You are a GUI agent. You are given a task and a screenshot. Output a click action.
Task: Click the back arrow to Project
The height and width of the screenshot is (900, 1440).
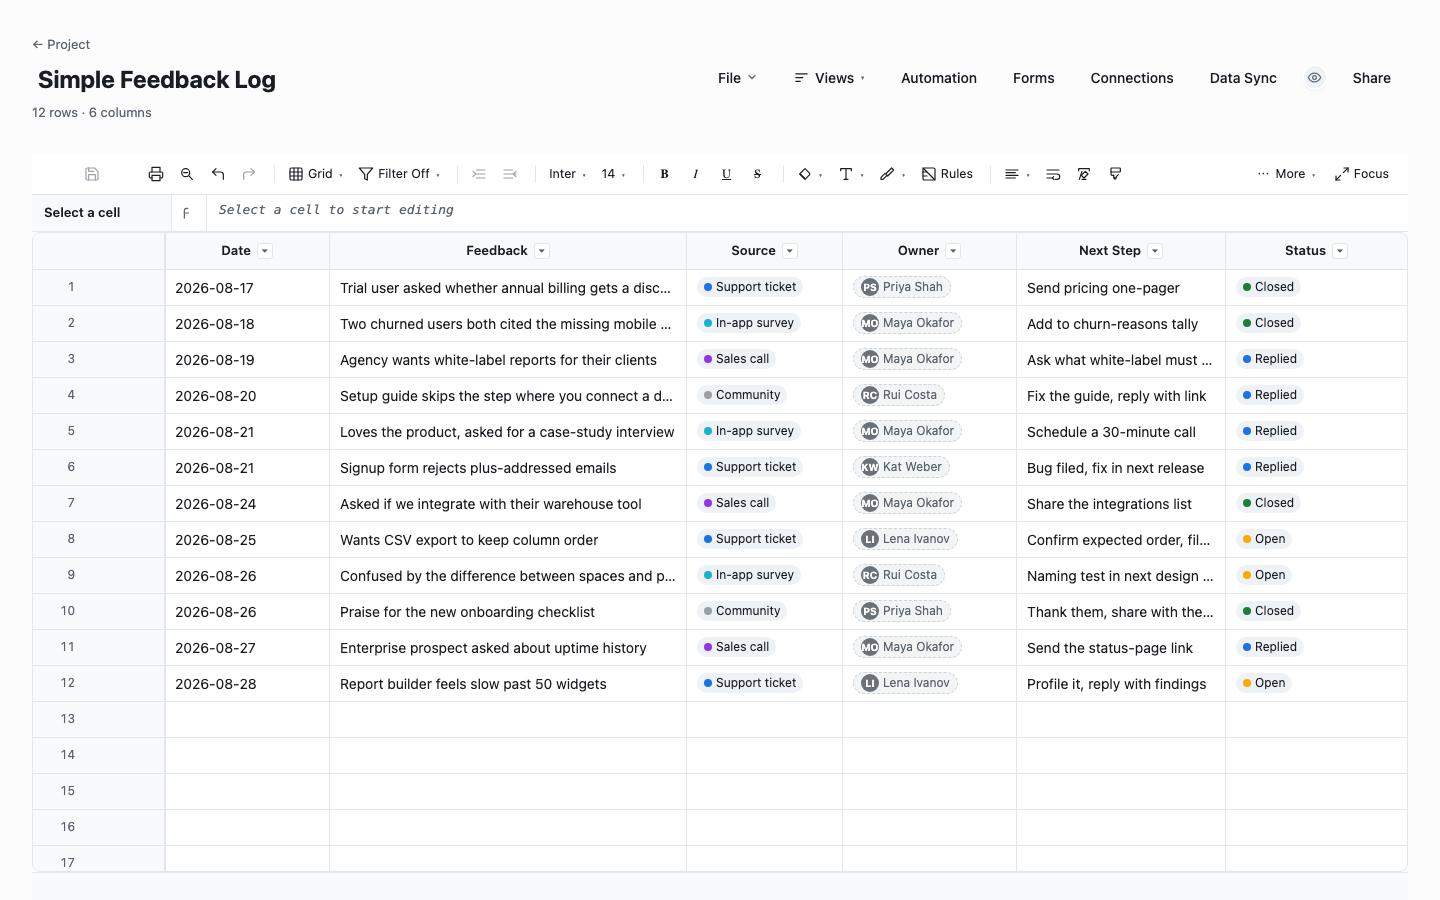[x=38, y=45]
